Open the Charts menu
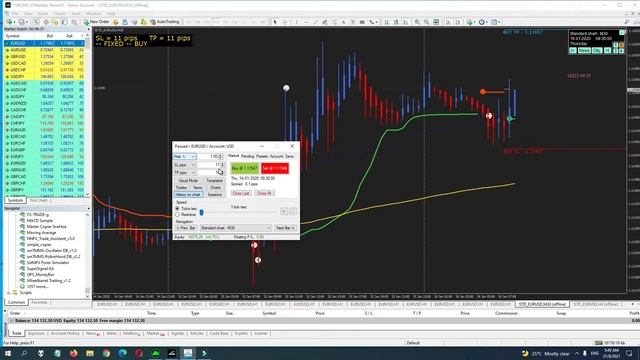The height and width of the screenshot is (360, 640). pyautogui.click(x=60, y=13)
